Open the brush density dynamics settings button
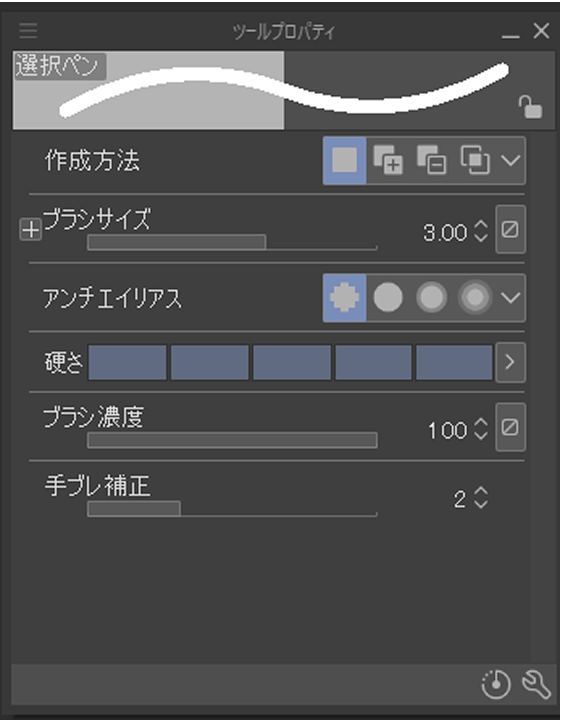This screenshot has width=562, height=720. tap(511, 427)
